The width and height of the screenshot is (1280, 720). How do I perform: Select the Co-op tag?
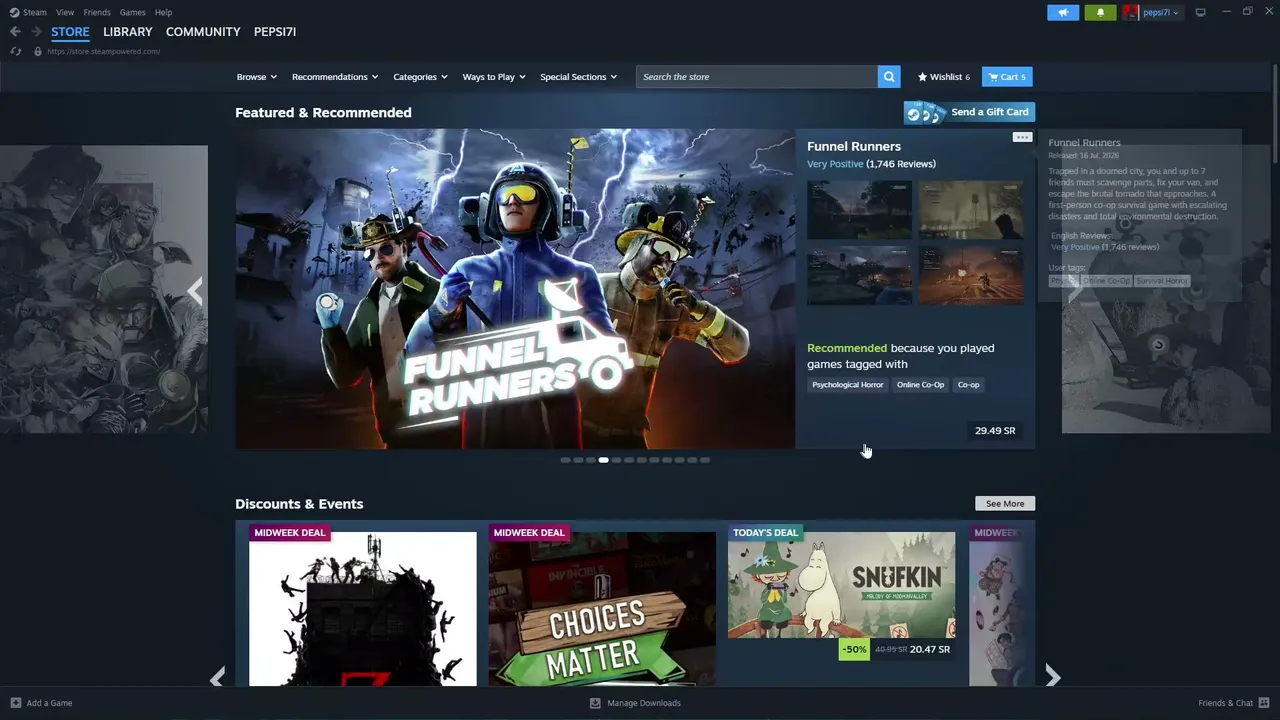tap(968, 385)
